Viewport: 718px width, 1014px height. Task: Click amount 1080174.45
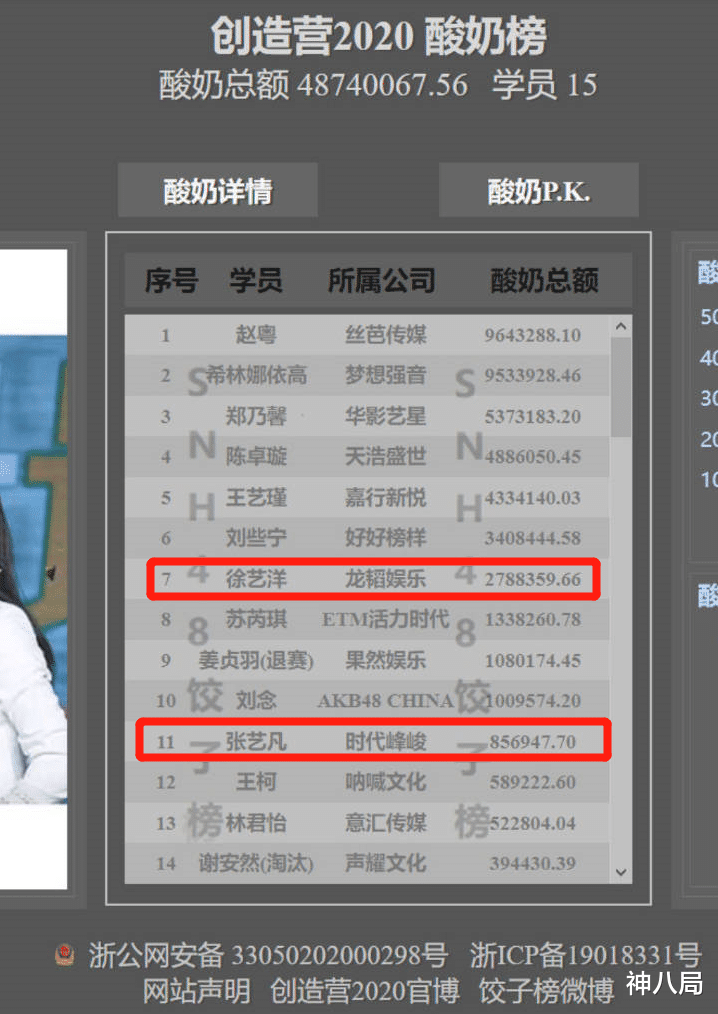click(532, 660)
